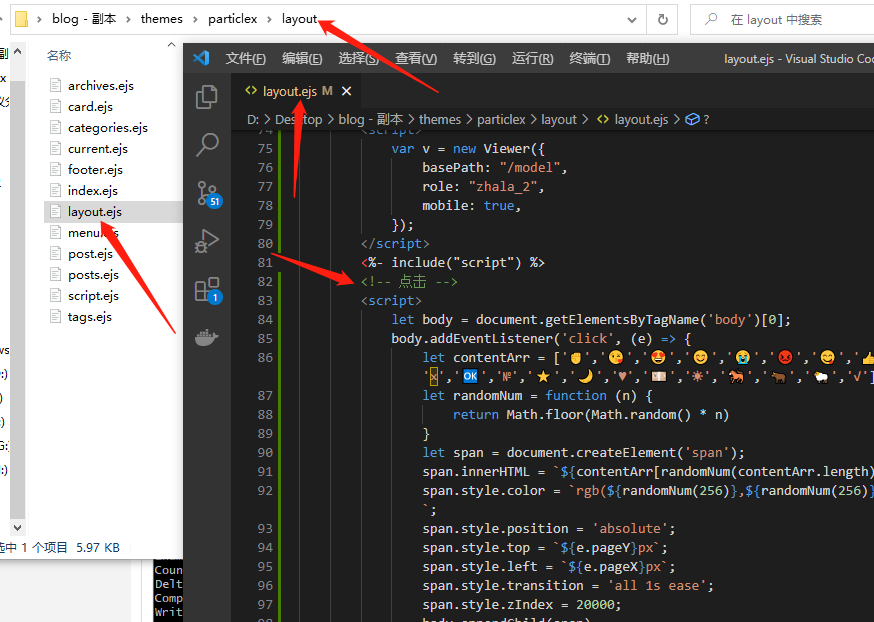Open the Run and Debug view
The width and height of the screenshot is (874, 622).
pyautogui.click(x=207, y=241)
